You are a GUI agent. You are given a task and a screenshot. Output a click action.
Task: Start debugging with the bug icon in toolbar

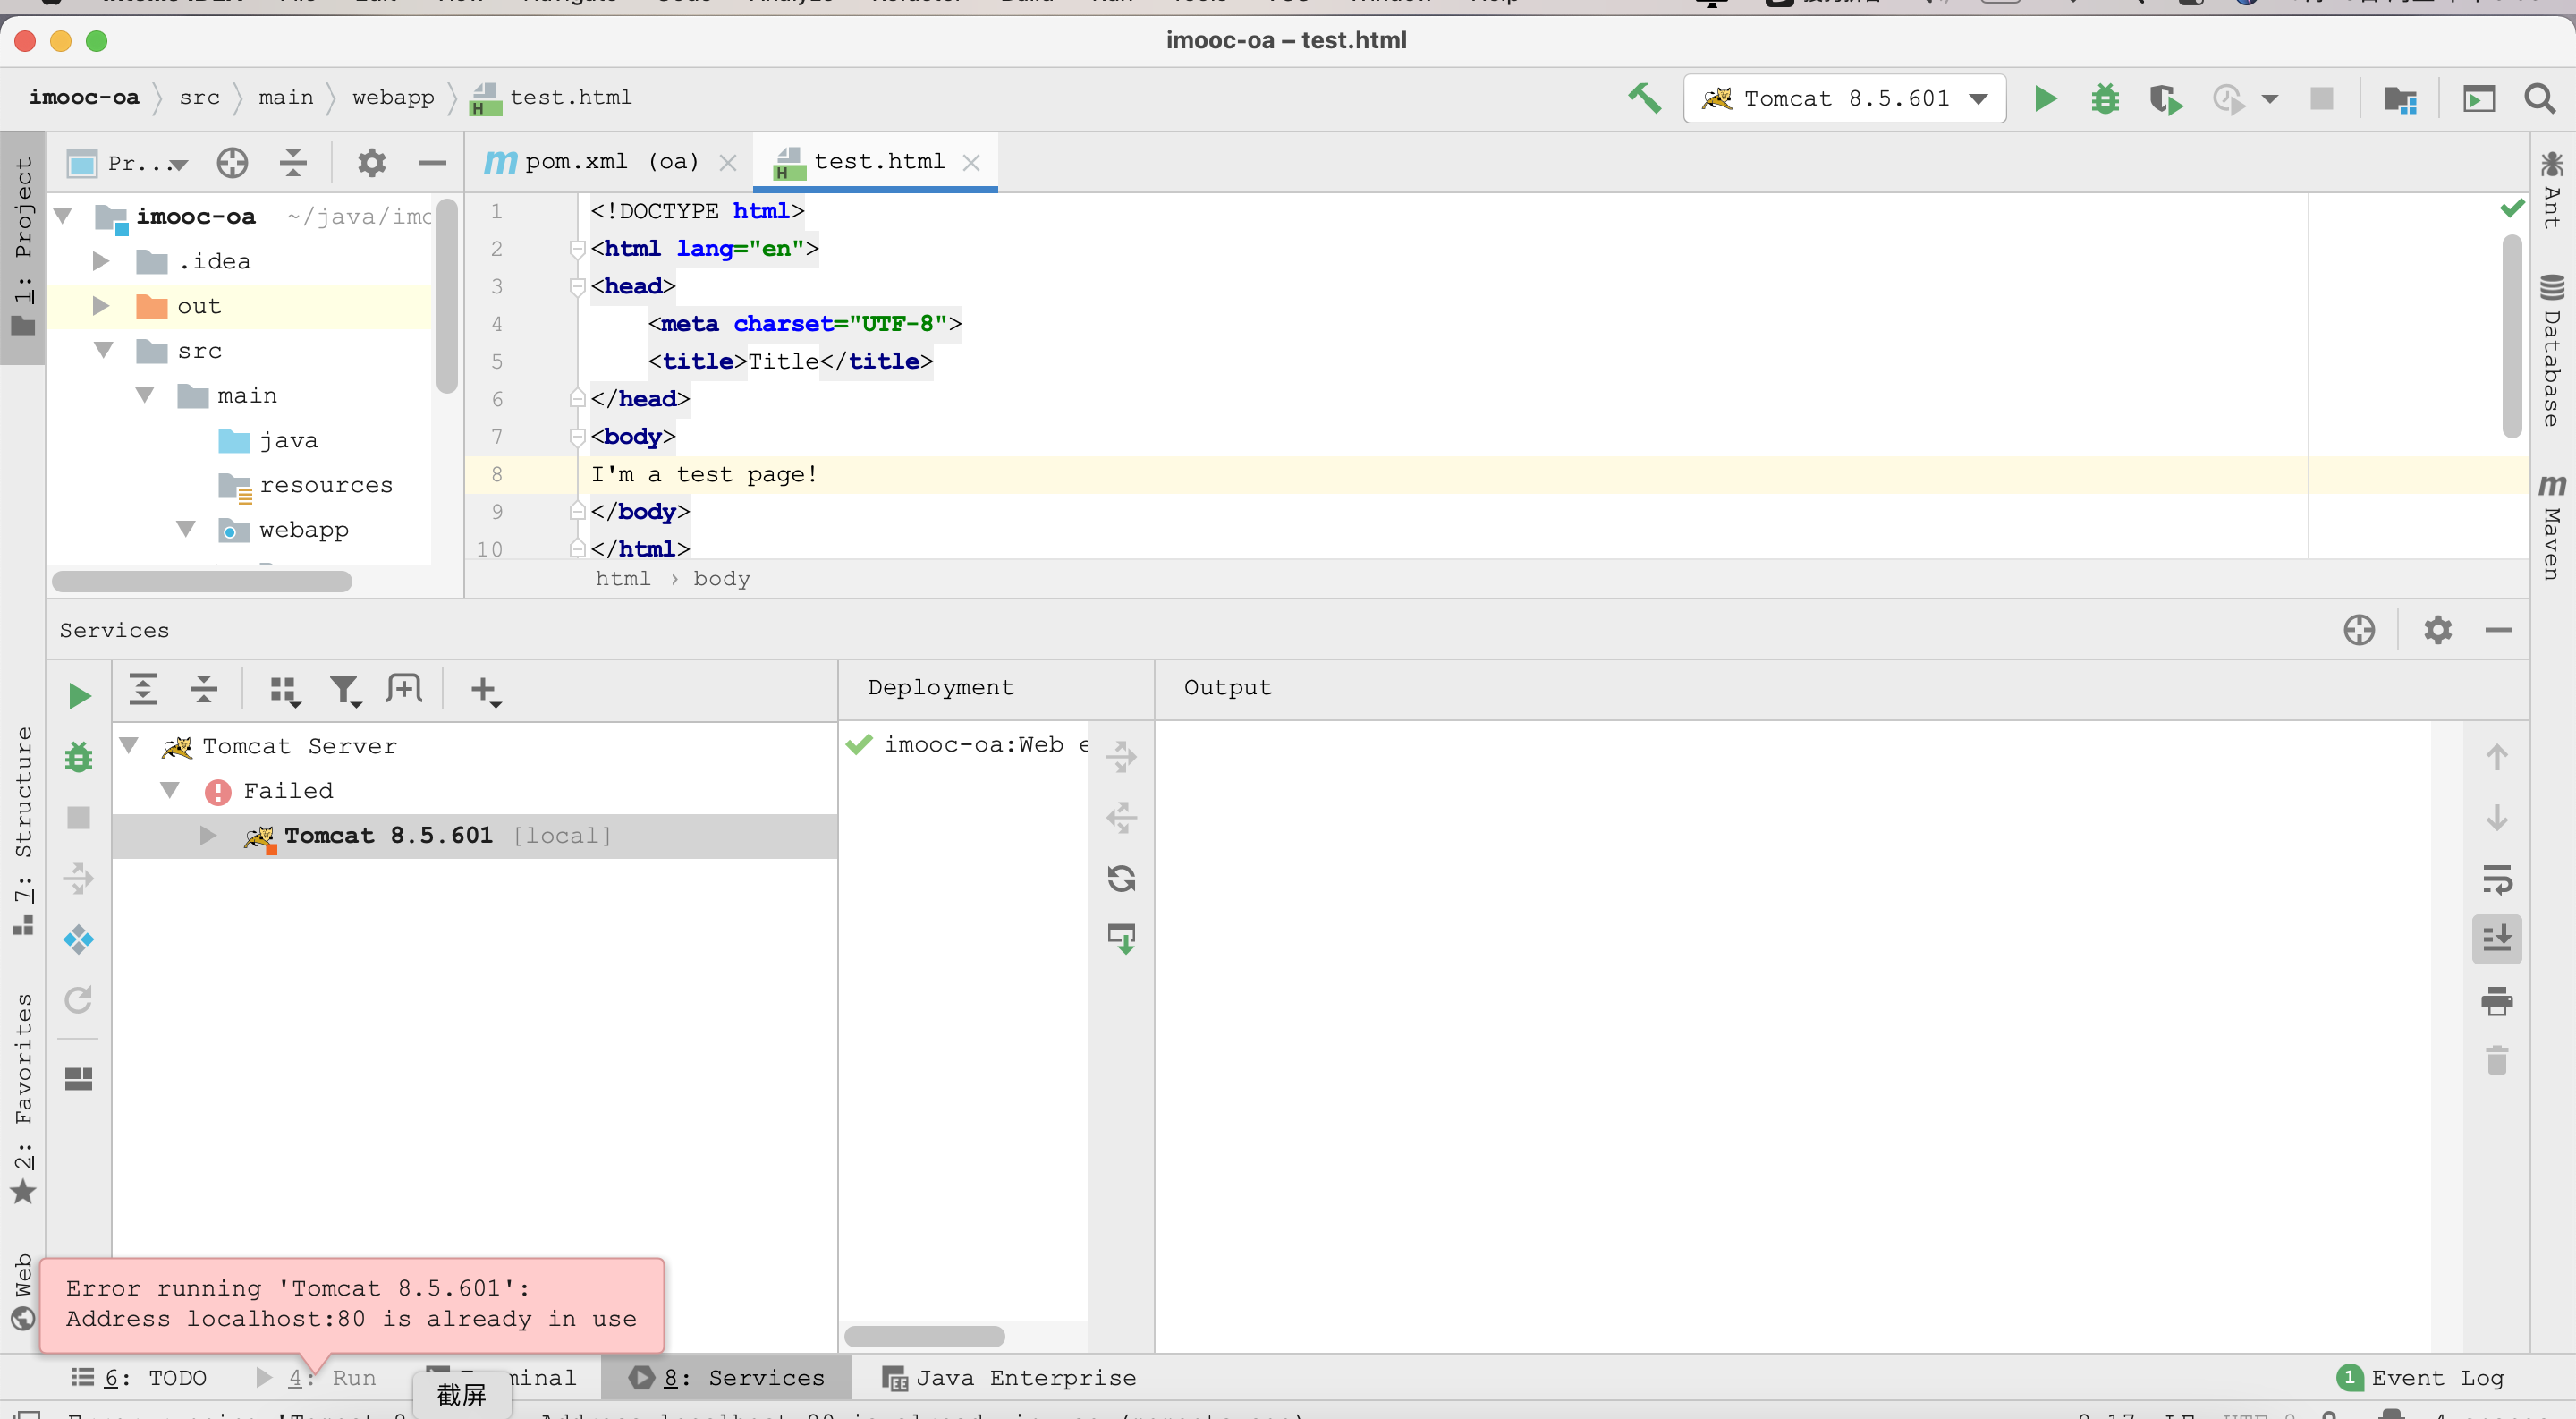point(2105,98)
